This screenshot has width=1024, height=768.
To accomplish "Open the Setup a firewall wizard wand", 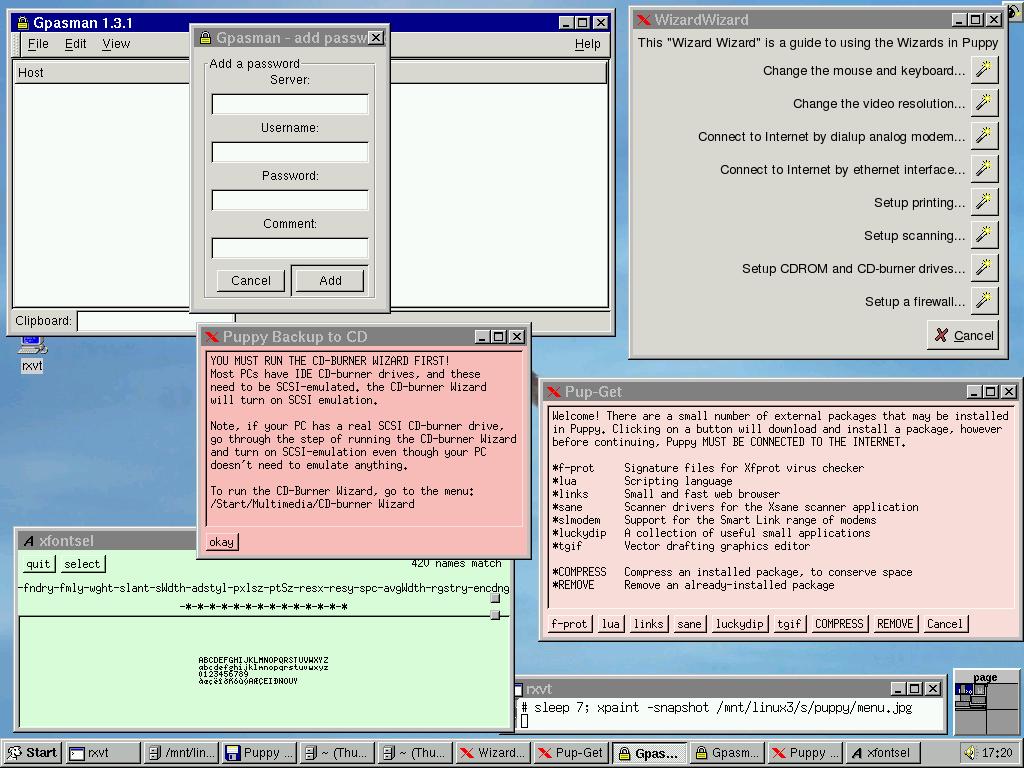I will [x=984, y=301].
